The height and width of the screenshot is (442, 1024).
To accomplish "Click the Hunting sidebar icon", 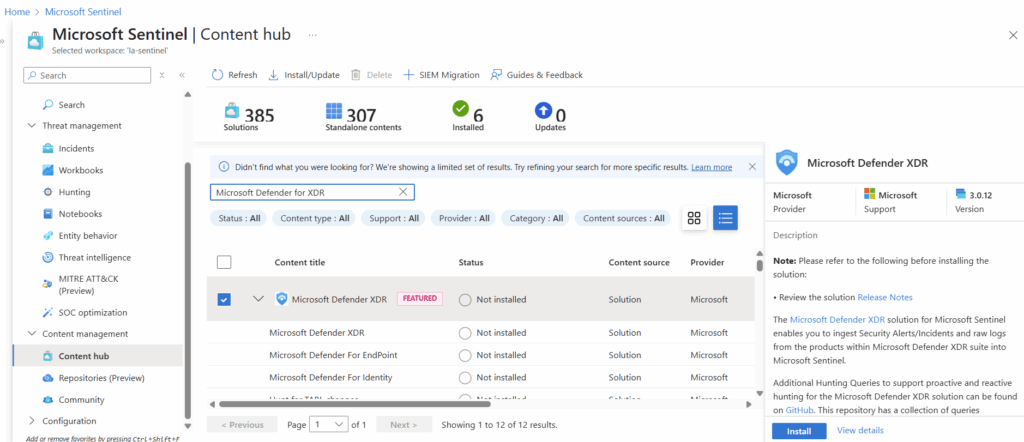I will point(48,192).
